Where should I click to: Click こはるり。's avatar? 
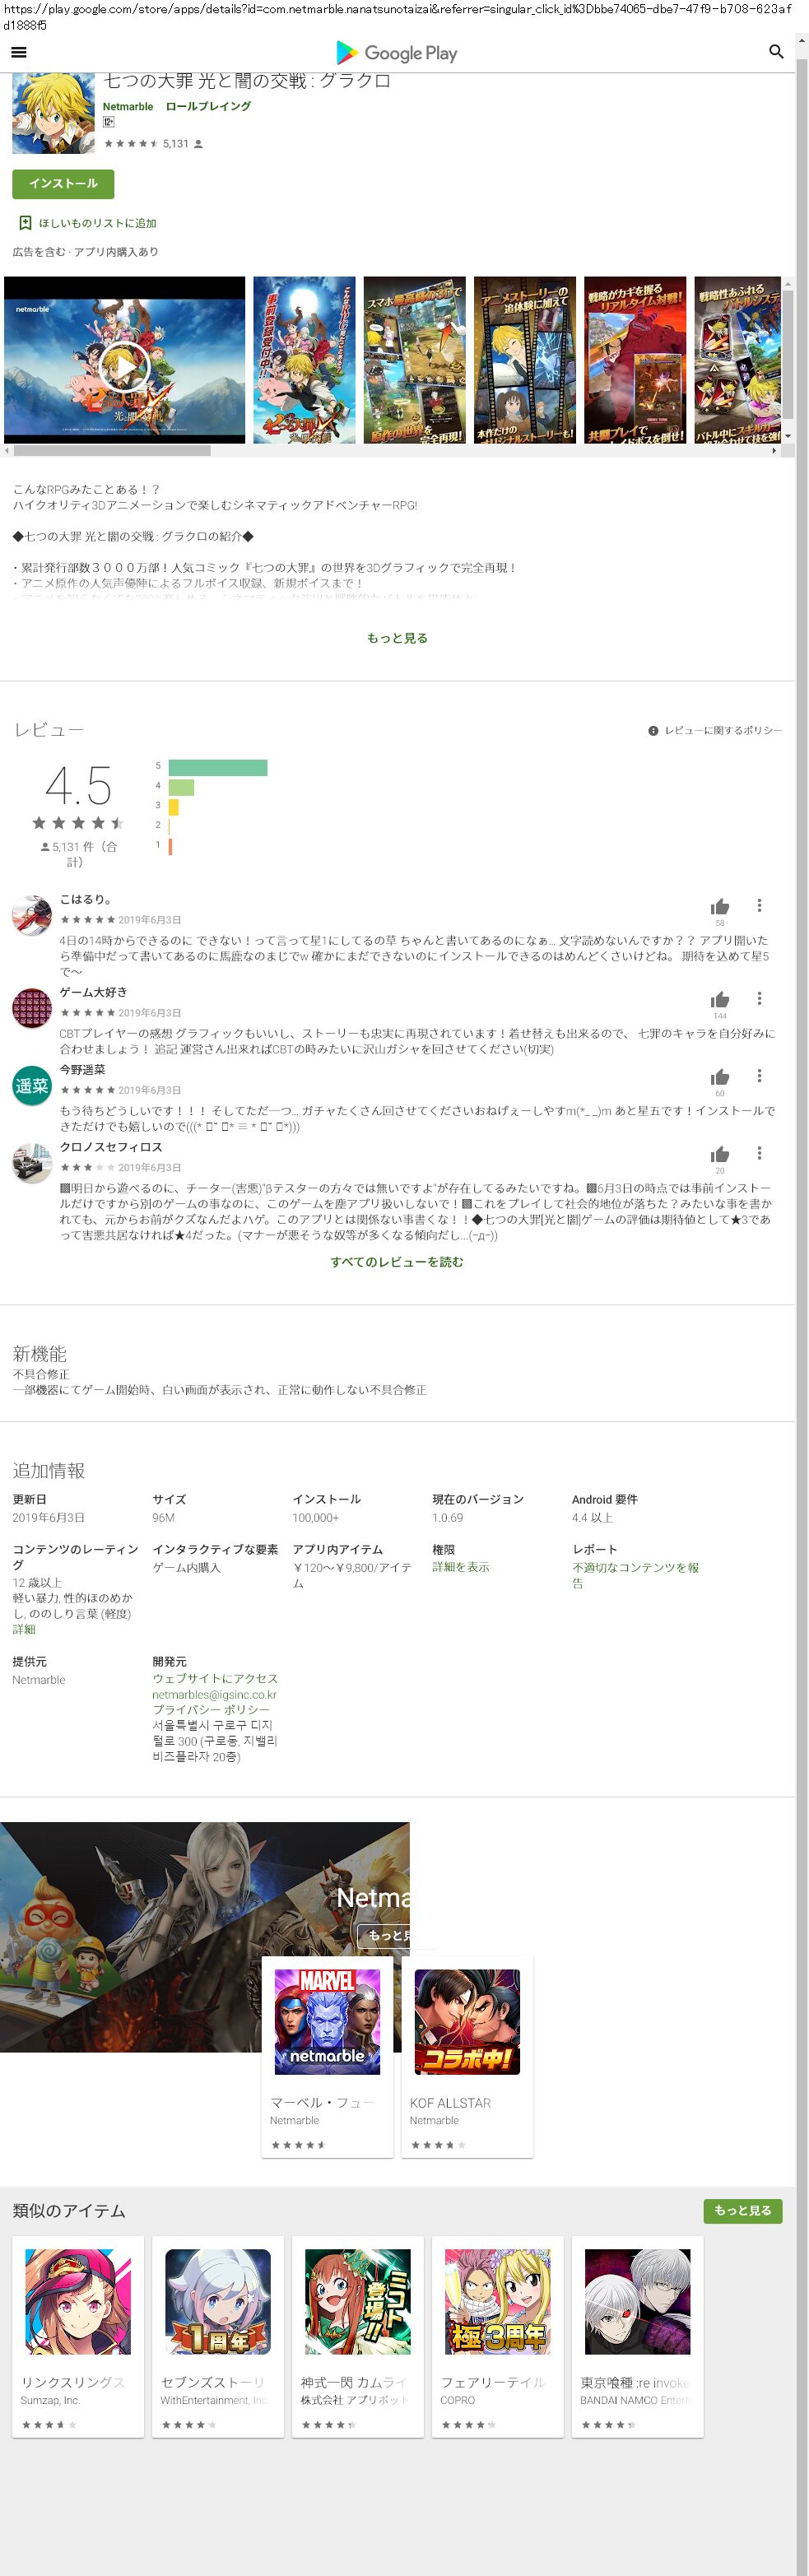click(x=32, y=915)
